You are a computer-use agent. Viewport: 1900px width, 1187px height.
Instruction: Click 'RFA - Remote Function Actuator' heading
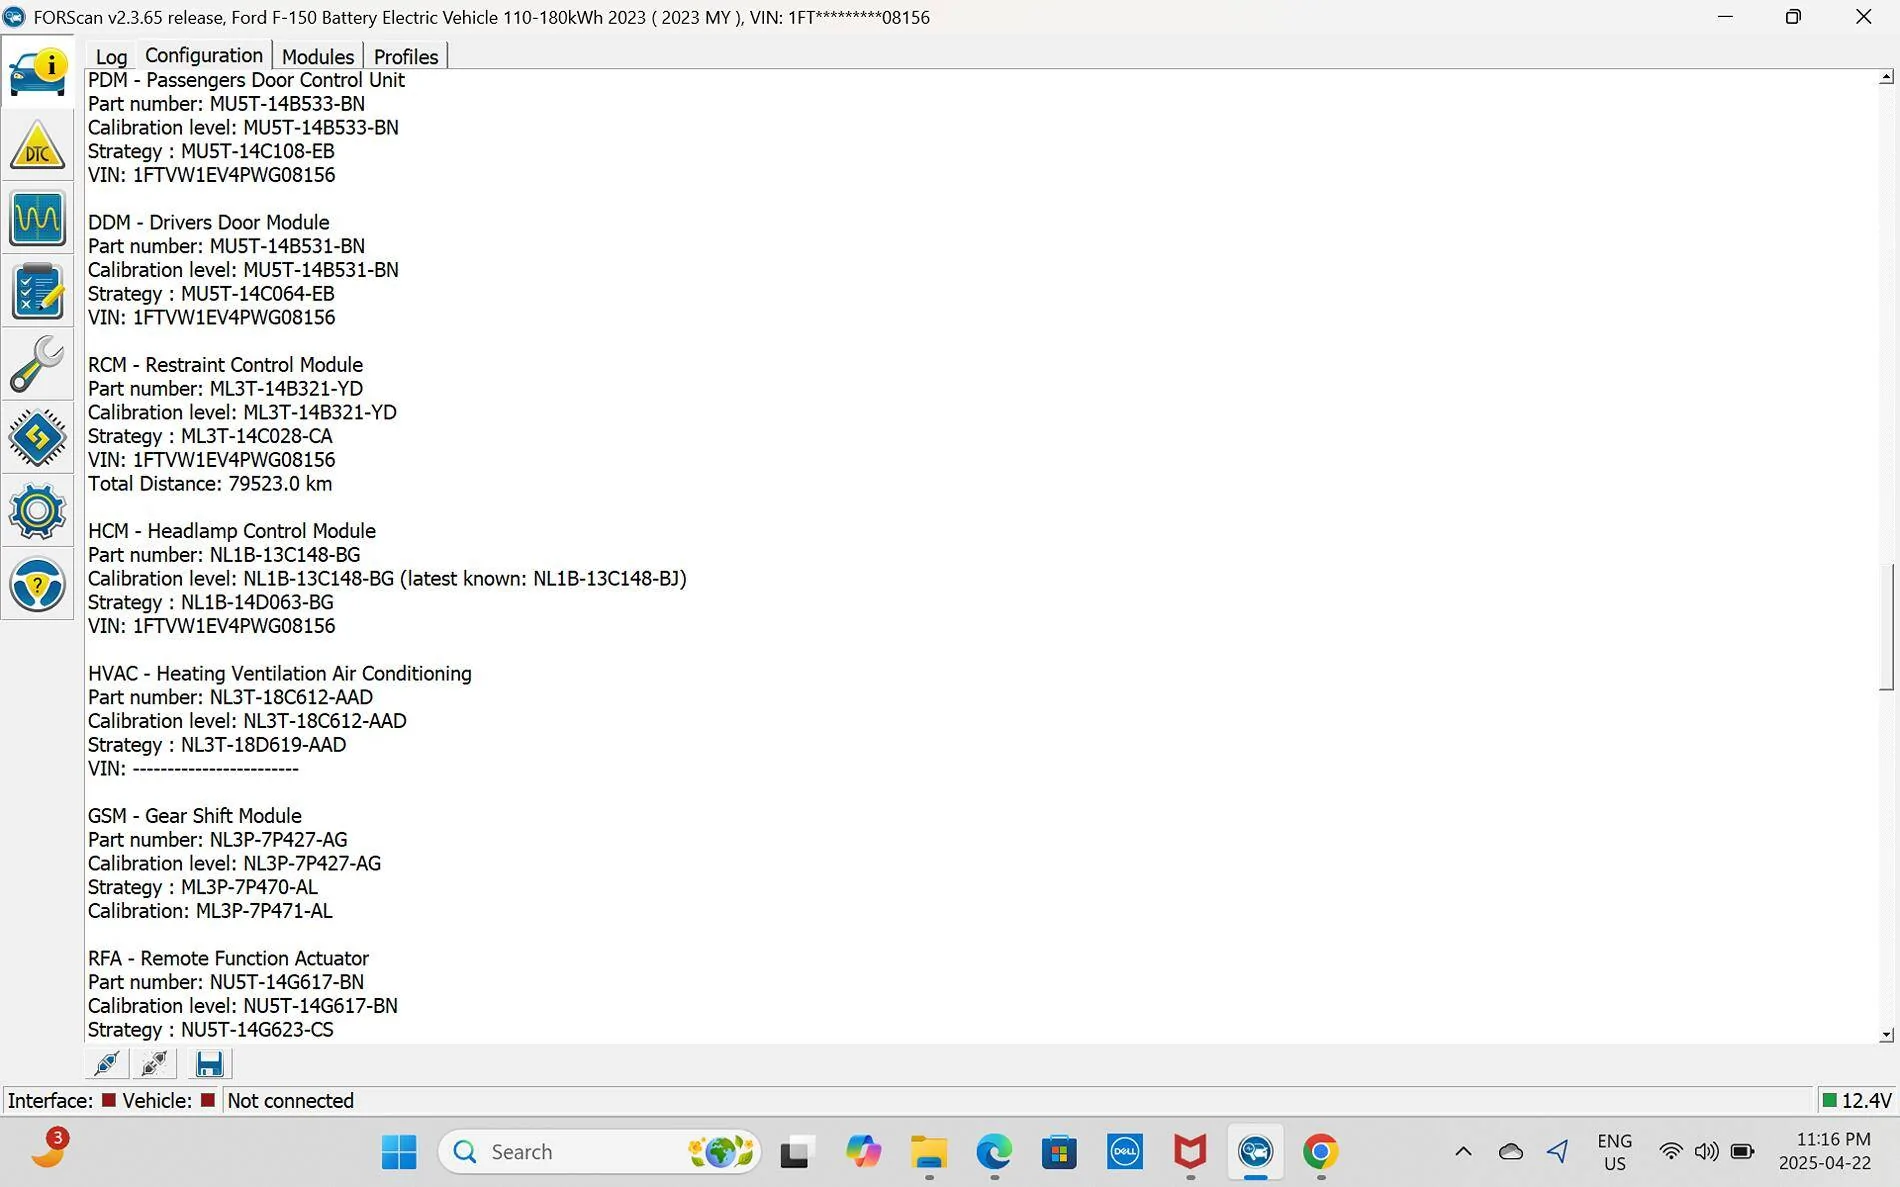228,958
